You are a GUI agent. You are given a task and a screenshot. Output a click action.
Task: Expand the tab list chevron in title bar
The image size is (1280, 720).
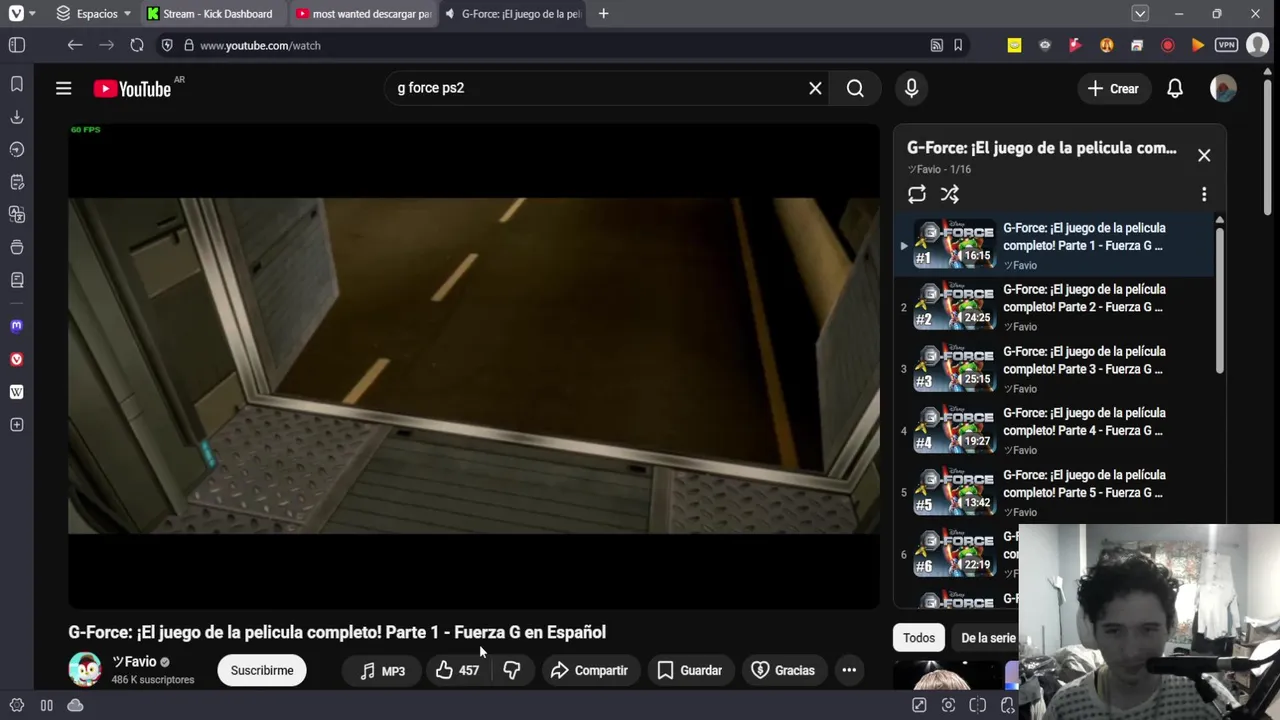point(1140,14)
